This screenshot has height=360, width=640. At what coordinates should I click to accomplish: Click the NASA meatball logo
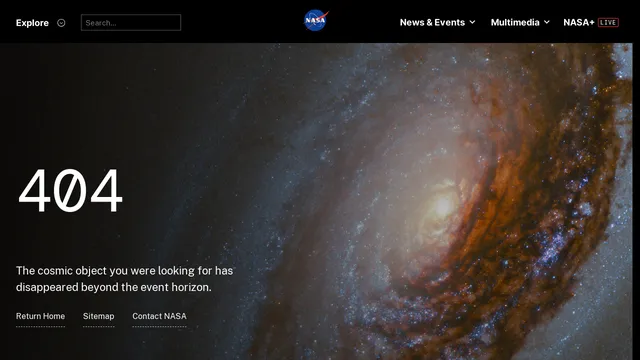pos(316,20)
